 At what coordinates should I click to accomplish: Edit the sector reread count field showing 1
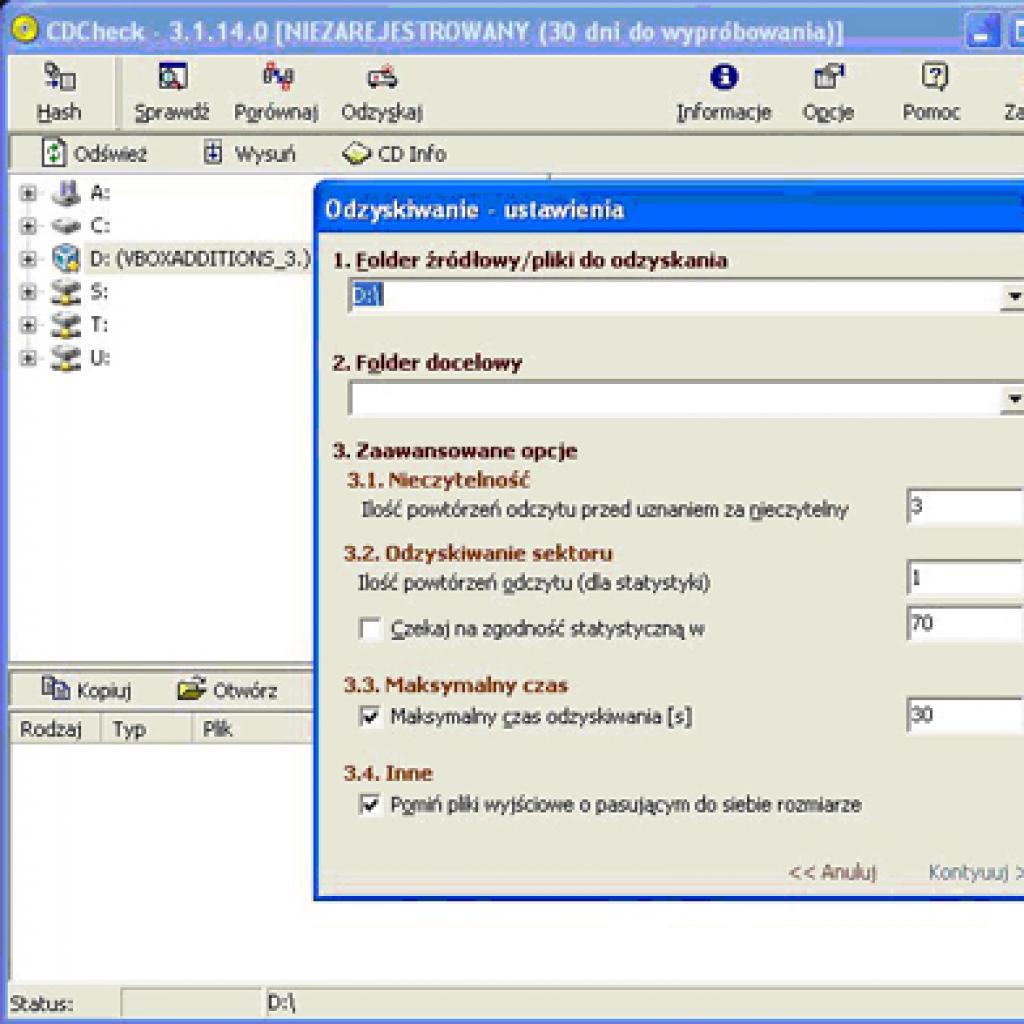click(x=965, y=578)
